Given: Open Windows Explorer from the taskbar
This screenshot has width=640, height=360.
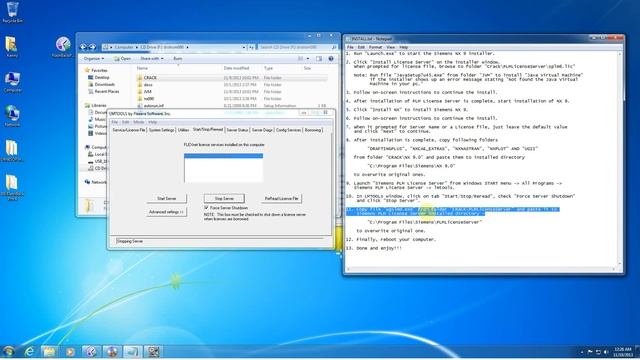Looking at the screenshot, I should click(x=49, y=351).
